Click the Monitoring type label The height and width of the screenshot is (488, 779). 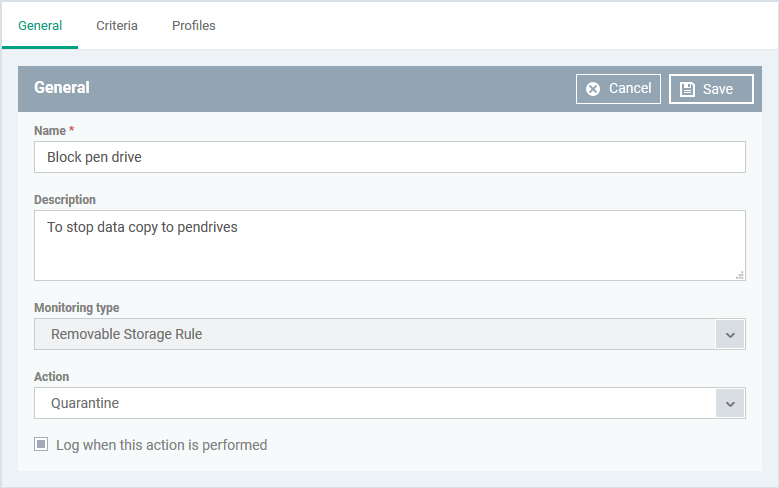coord(77,308)
